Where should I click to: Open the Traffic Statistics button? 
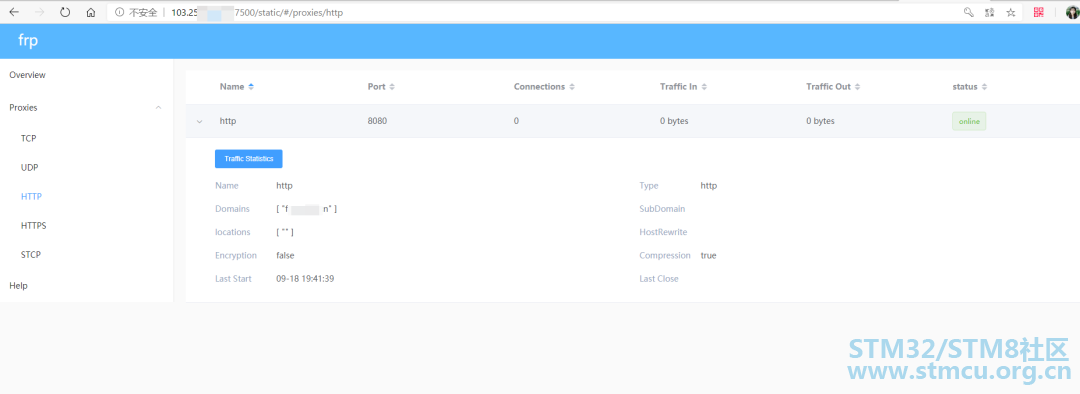[x=249, y=158]
